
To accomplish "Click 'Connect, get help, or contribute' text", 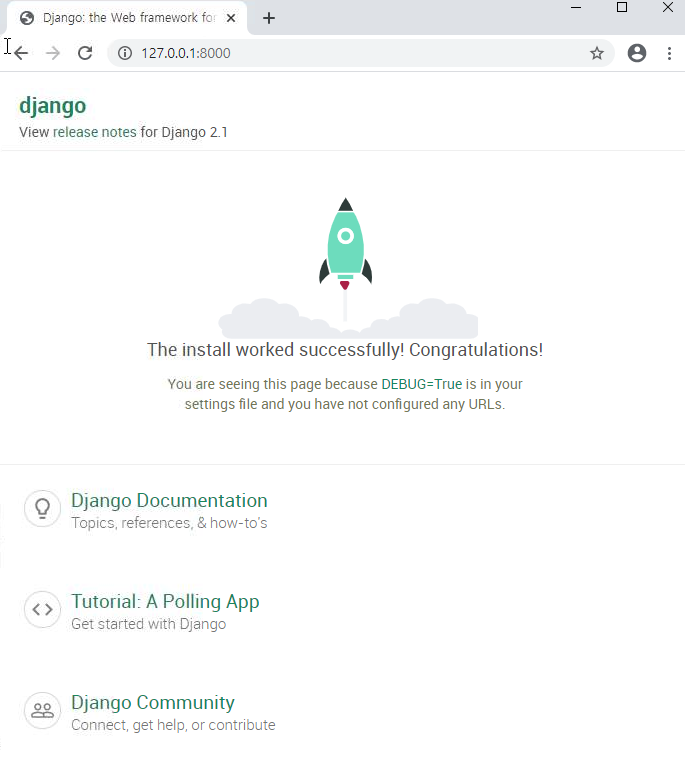I will tap(173, 725).
